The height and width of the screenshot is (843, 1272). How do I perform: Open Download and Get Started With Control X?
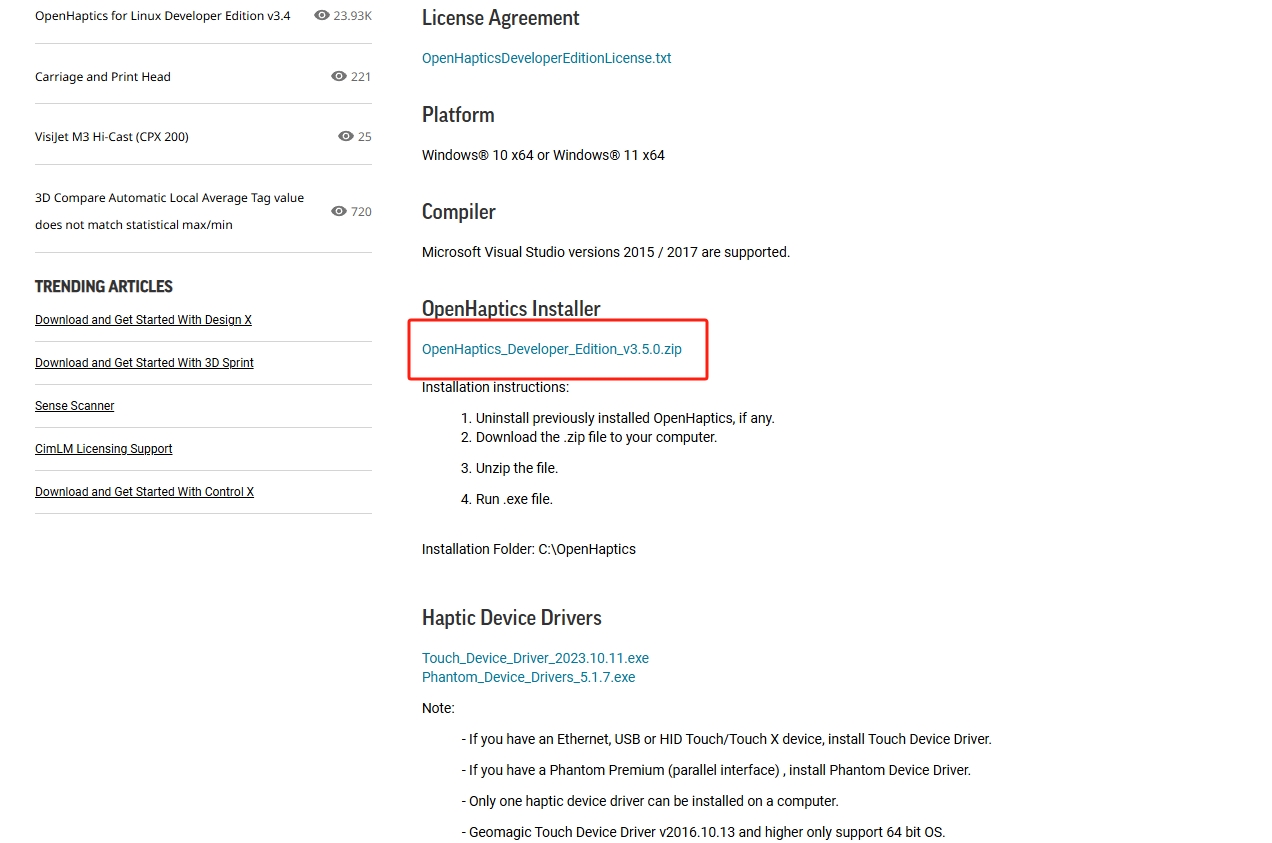(x=144, y=492)
